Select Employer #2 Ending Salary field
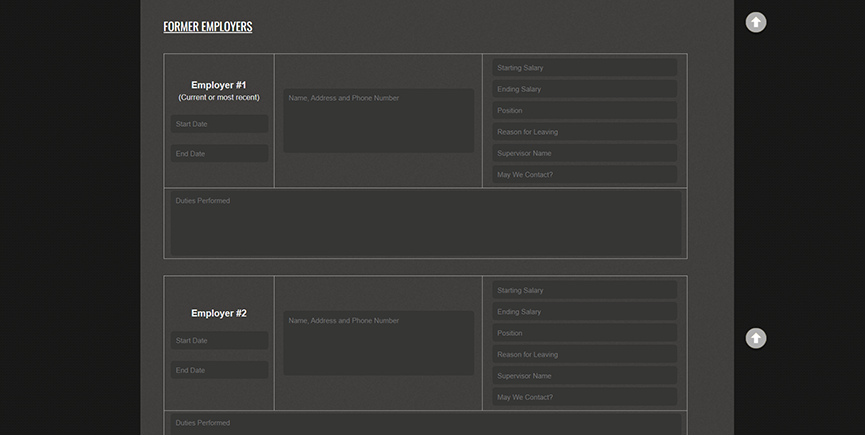 (584, 312)
